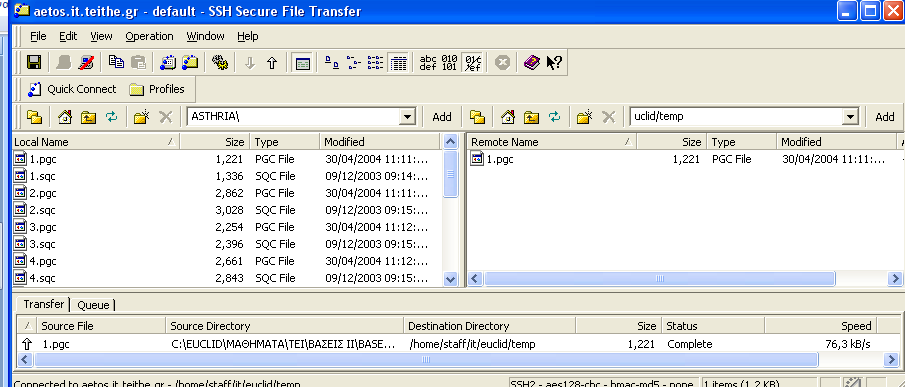Switch to details view
The width and height of the screenshot is (905, 387).
pyautogui.click(x=398, y=63)
